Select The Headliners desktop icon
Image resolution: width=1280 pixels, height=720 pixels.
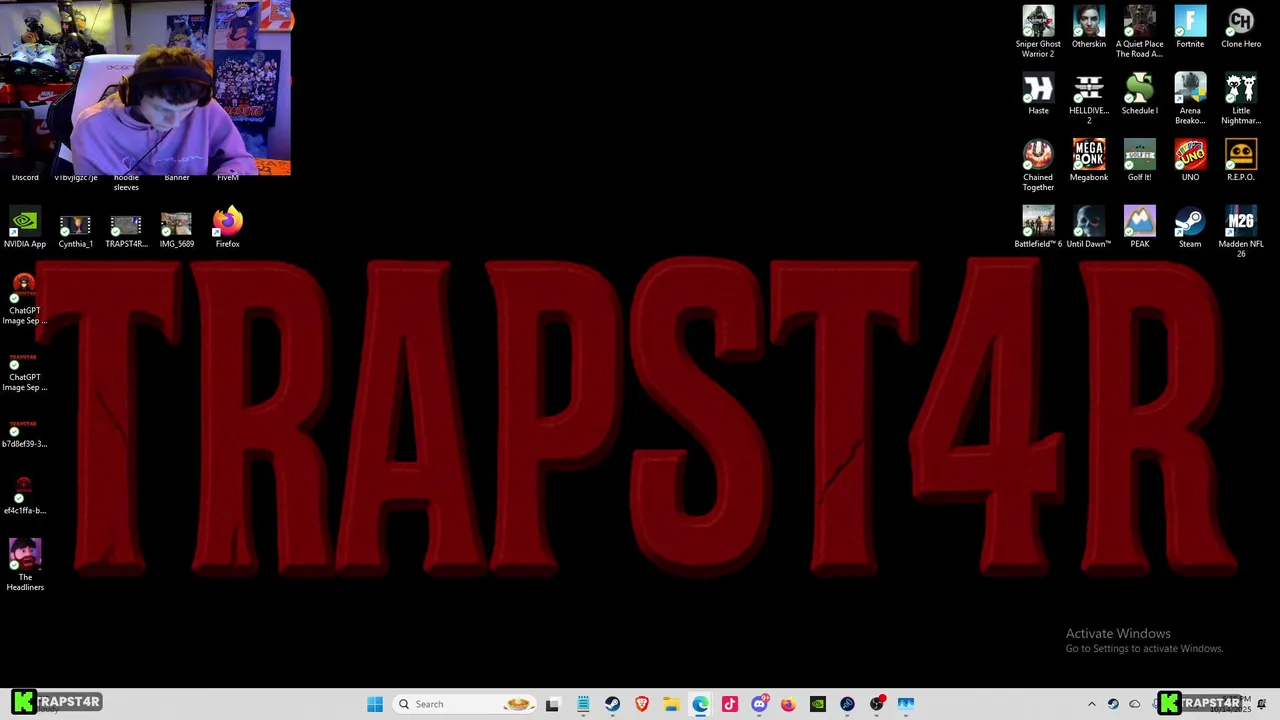coord(25,565)
